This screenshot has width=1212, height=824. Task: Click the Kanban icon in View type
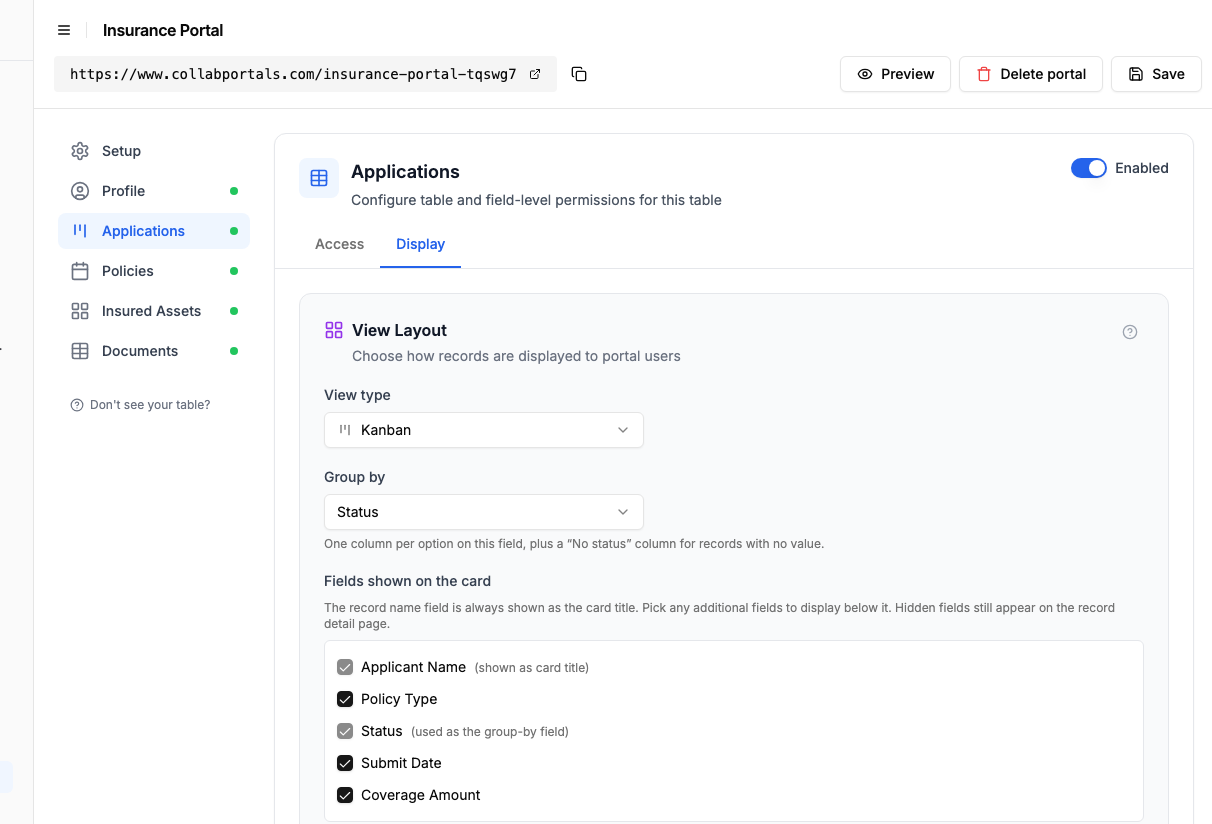[345, 430]
